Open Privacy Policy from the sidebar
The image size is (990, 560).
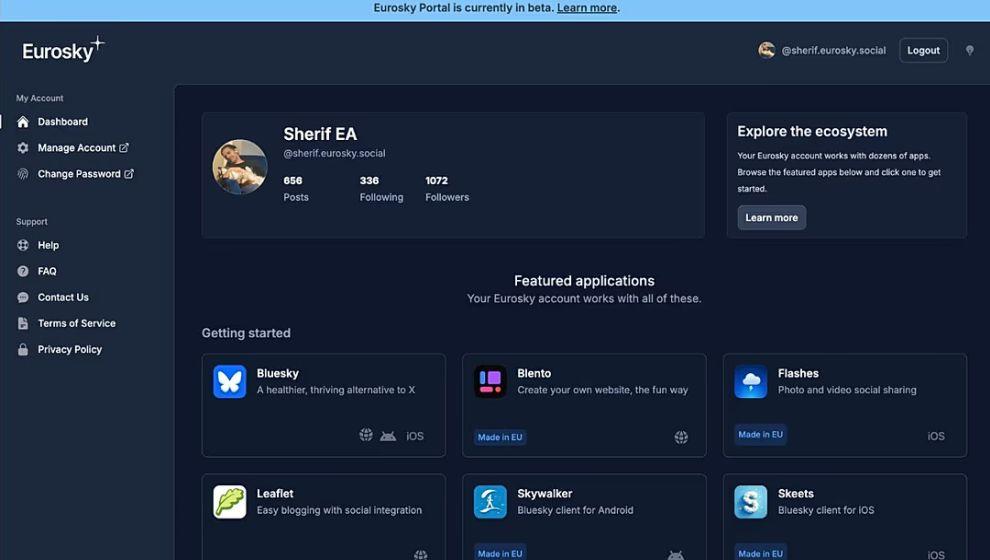pos(69,350)
